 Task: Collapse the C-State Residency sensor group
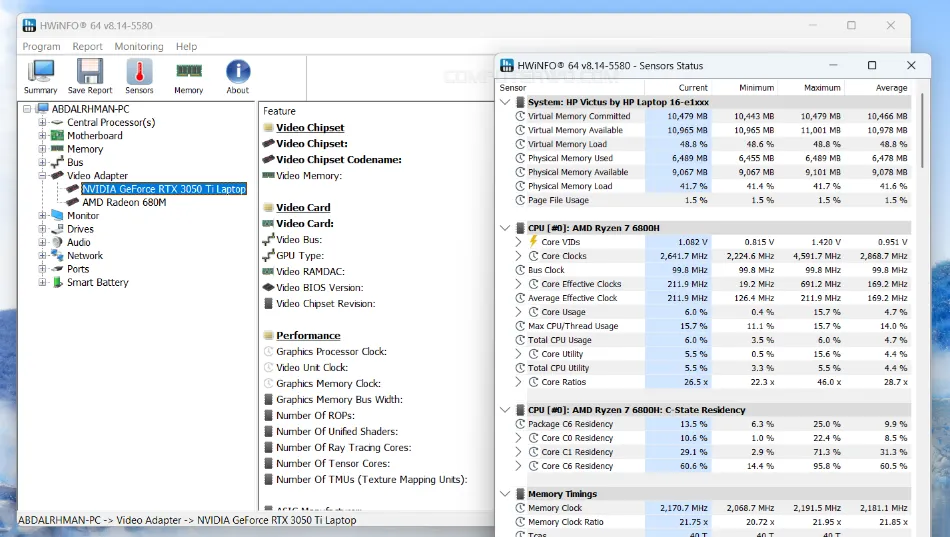(x=505, y=410)
